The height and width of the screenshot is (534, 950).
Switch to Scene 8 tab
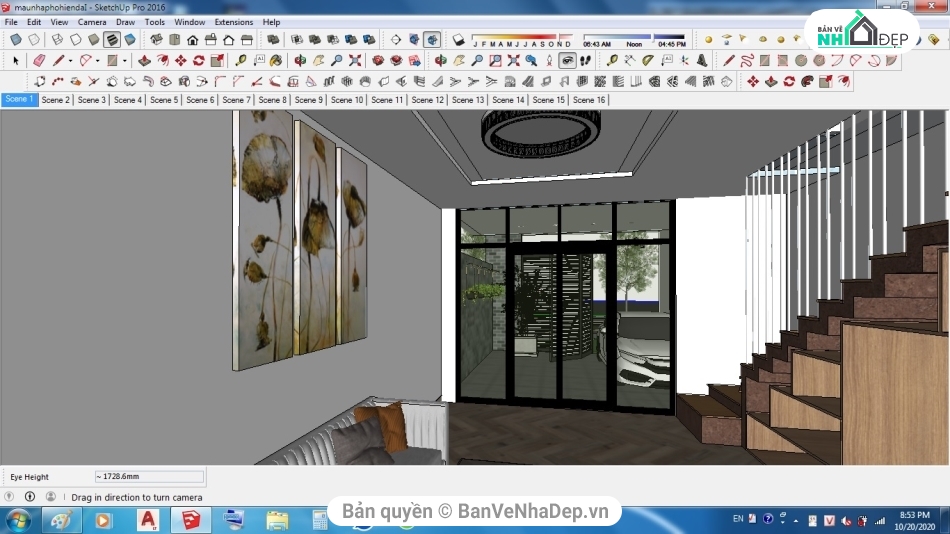click(x=272, y=99)
